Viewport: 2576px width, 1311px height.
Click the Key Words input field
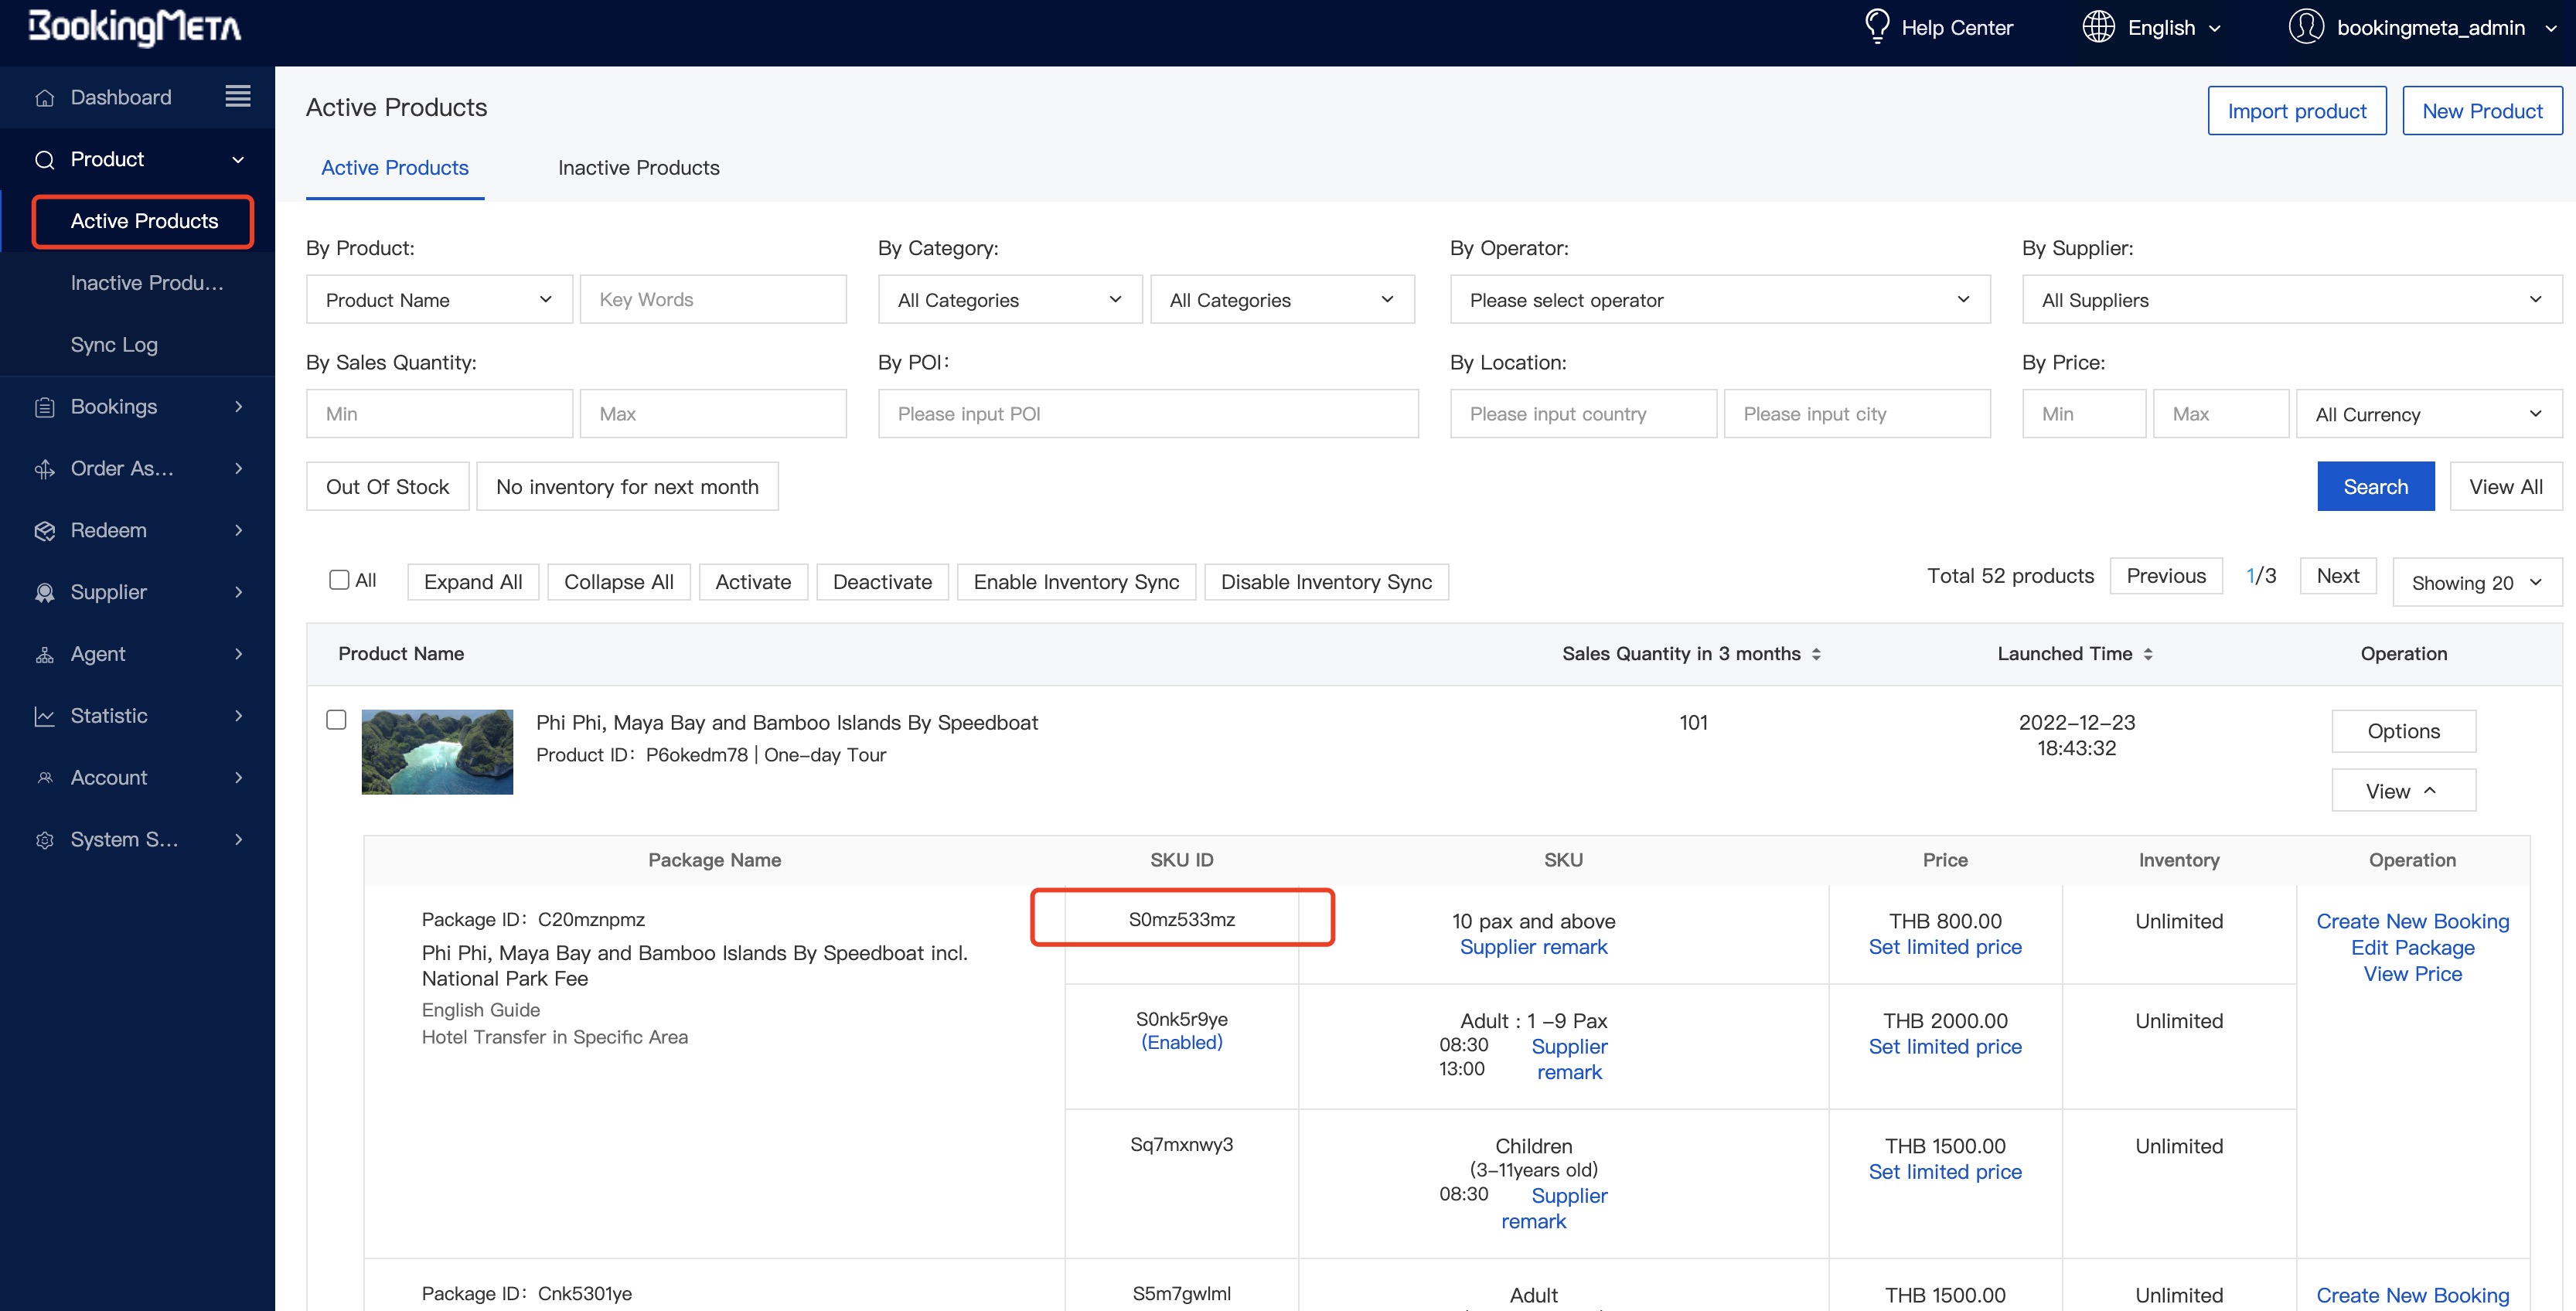click(x=712, y=300)
